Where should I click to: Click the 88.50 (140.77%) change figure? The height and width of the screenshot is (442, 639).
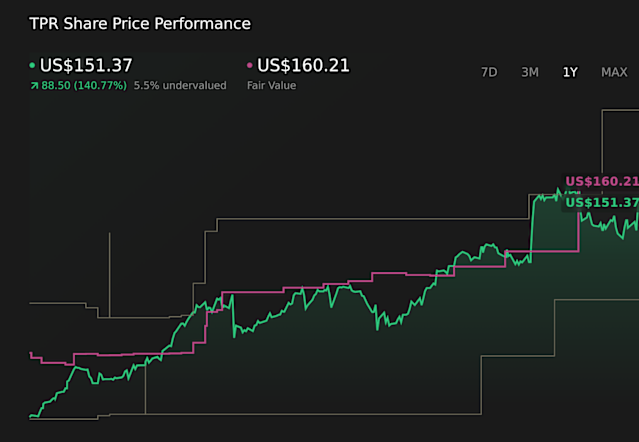click(x=85, y=86)
